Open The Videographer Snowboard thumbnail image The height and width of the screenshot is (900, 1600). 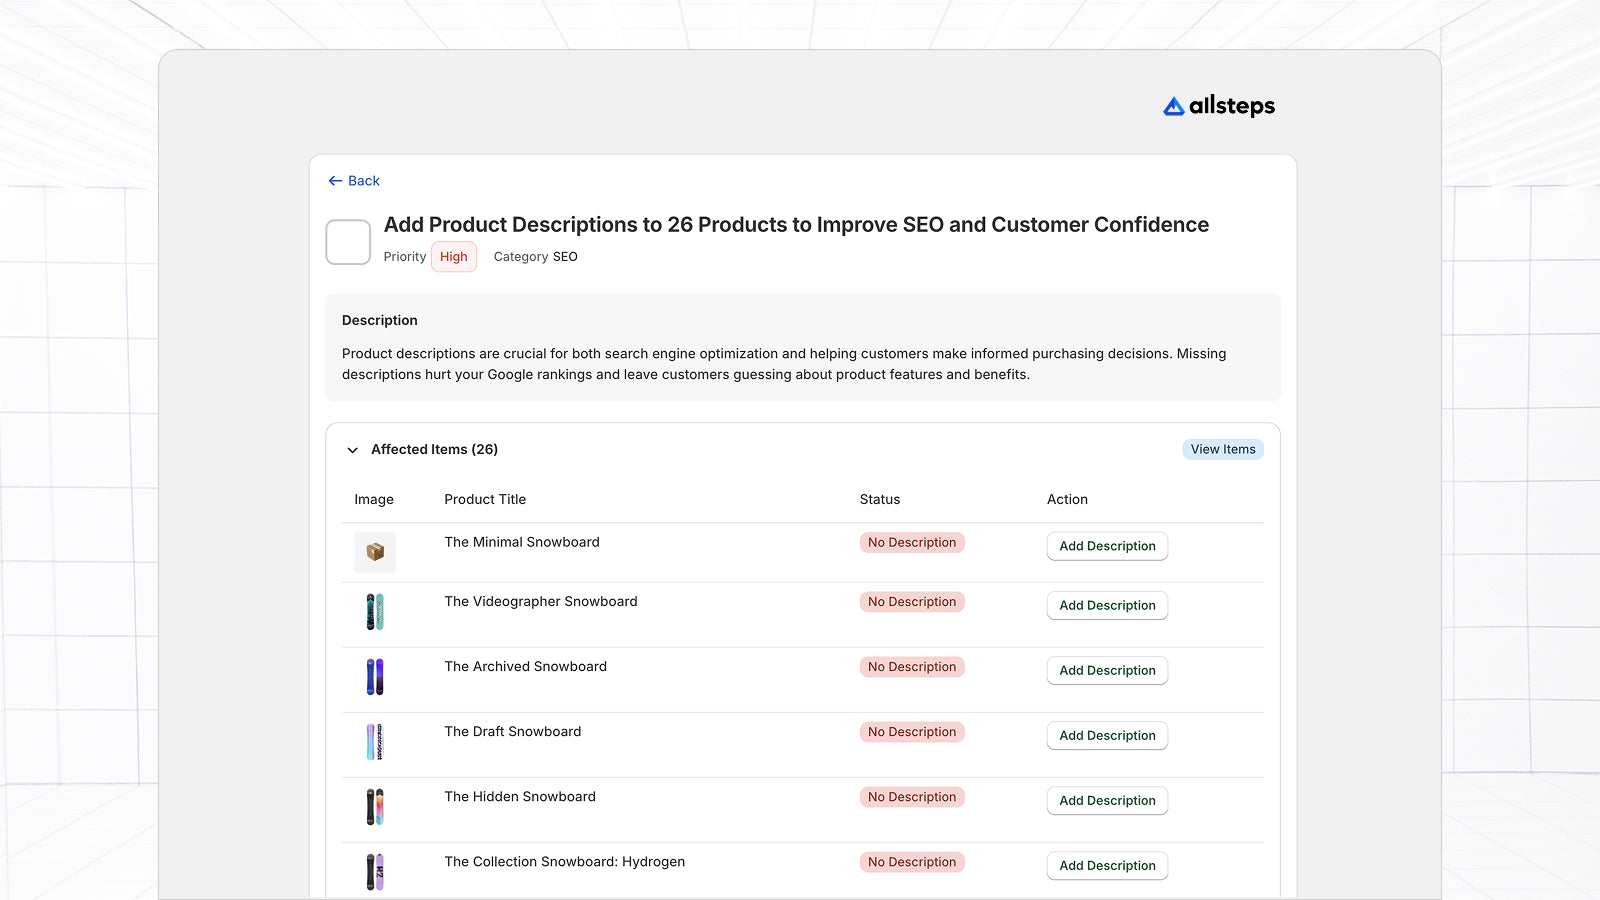(x=375, y=612)
